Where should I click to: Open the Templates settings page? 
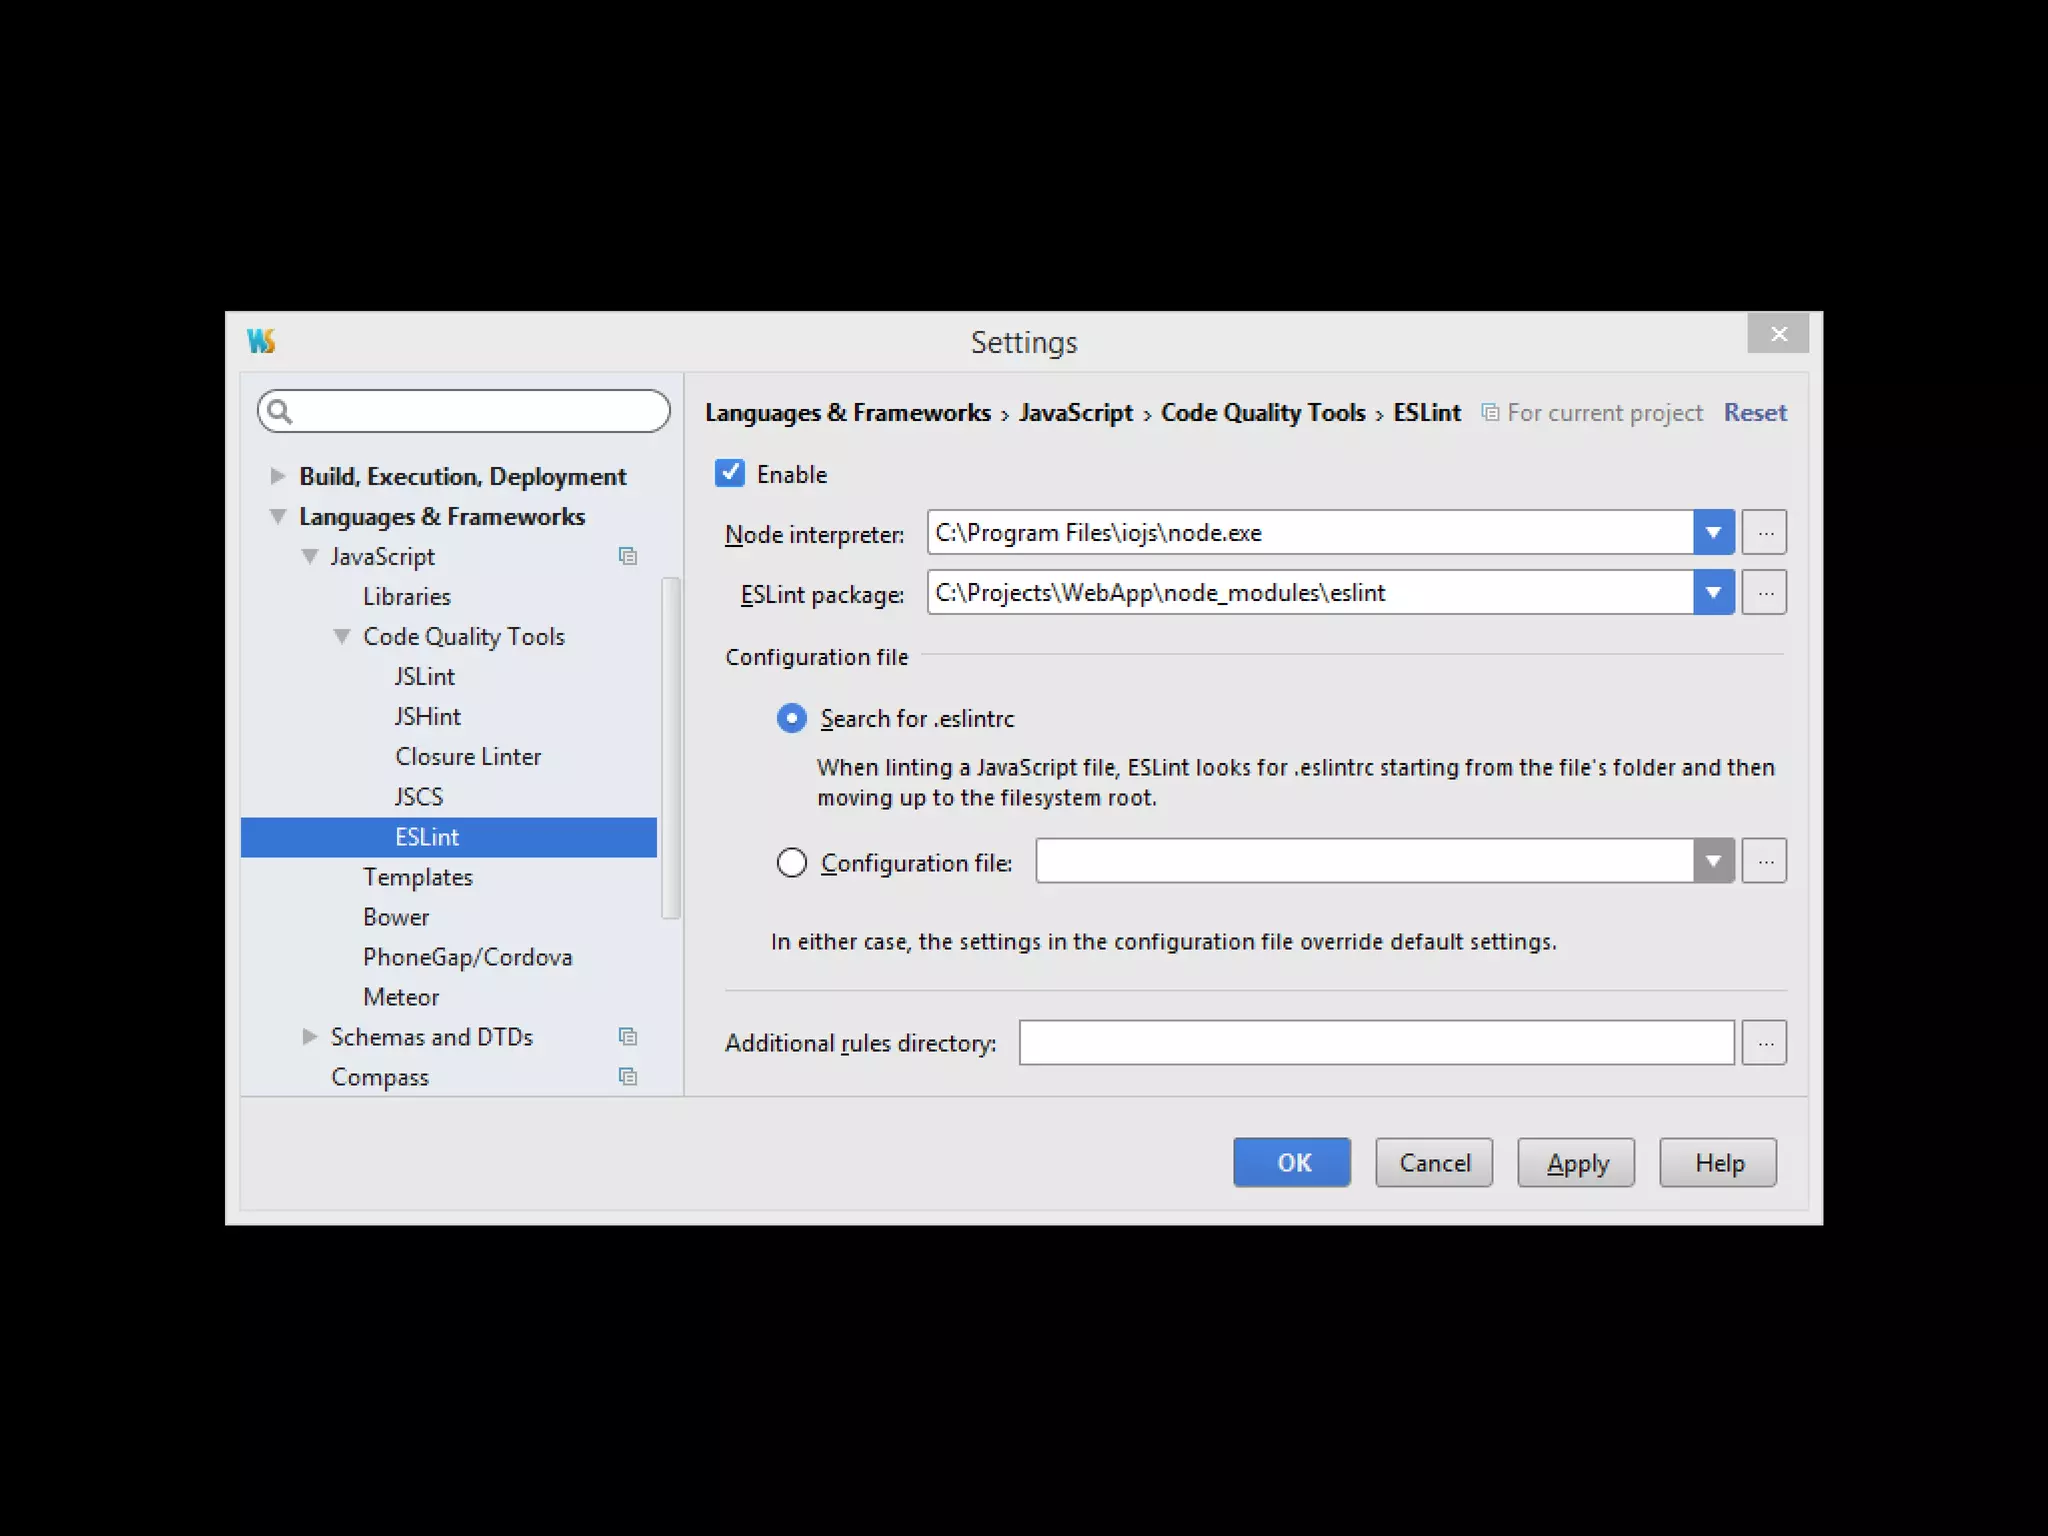pos(417,877)
